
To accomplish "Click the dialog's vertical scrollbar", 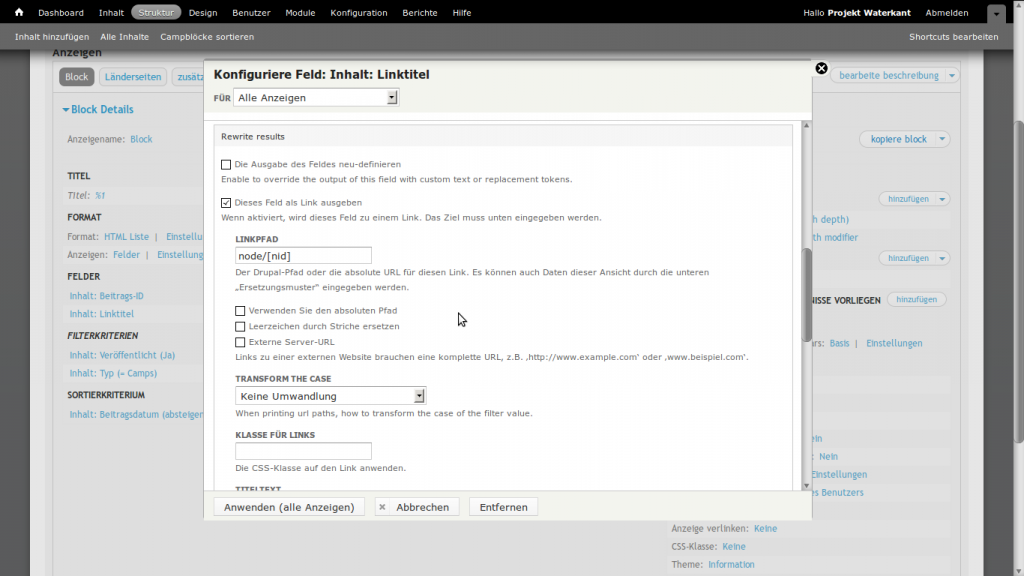I will point(807,295).
